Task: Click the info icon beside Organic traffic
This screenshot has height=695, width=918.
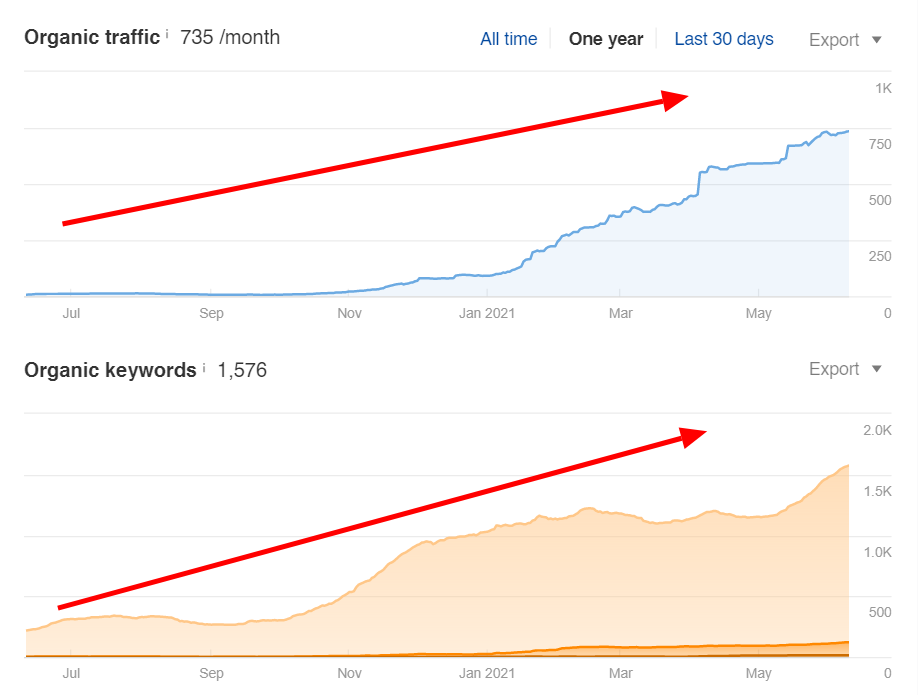Action: pyautogui.click(x=167, y=34)
